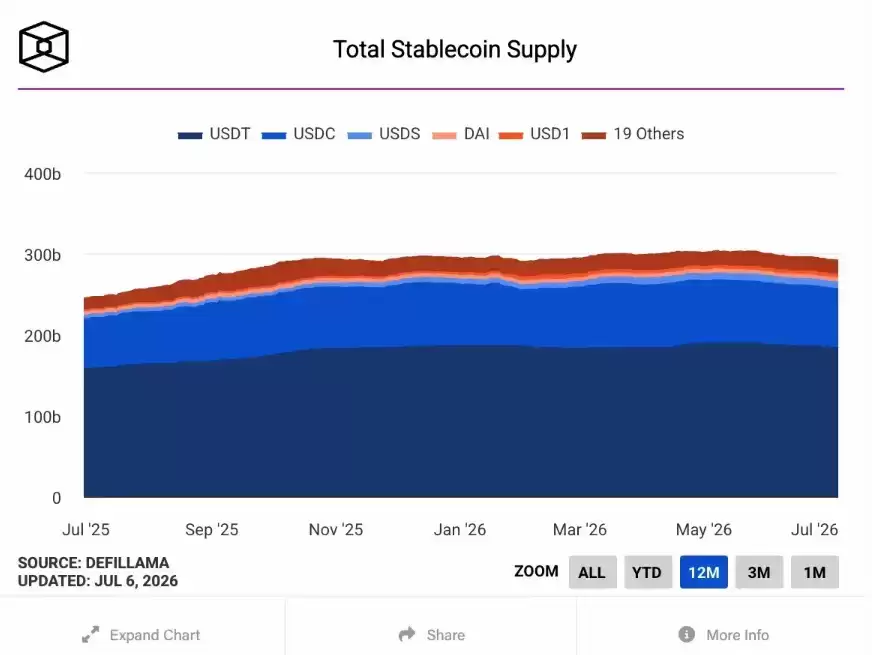Screen dimensions: 872x655
Task: Switch zoom to 1M
Action: coord(814,572)
